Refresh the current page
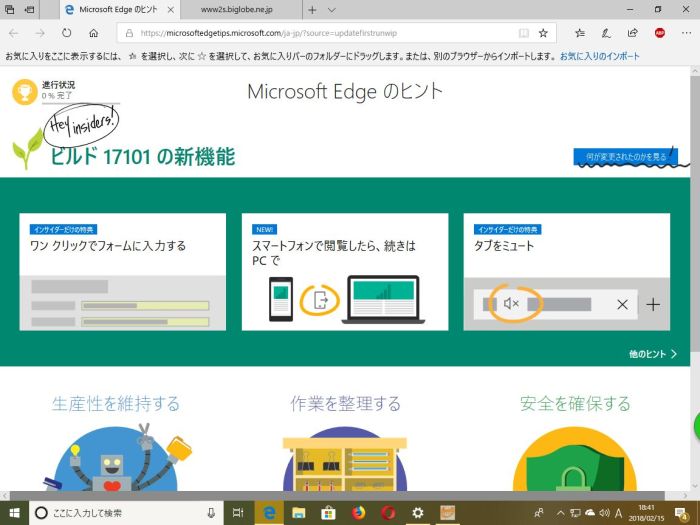Image resolution: width=700 pixels, height=525 pixels. pyautogui.click(x=66, y=33)
